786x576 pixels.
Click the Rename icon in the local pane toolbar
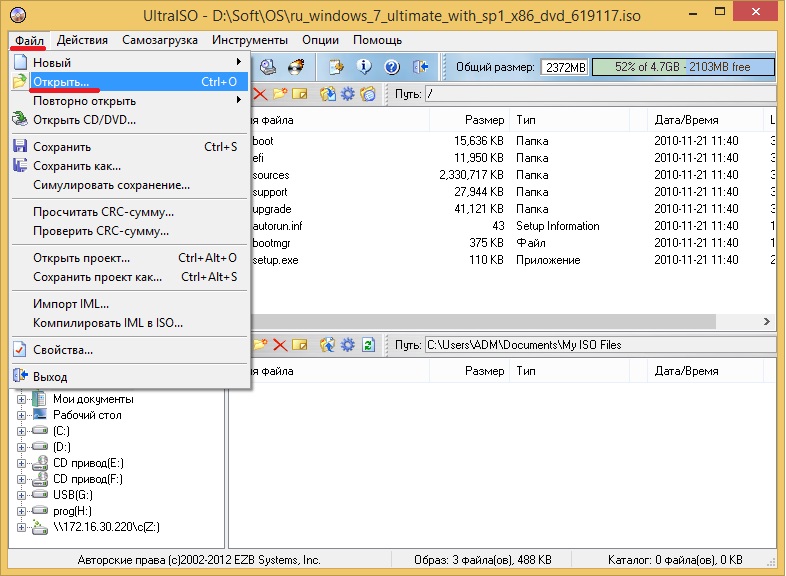(300, 345)
